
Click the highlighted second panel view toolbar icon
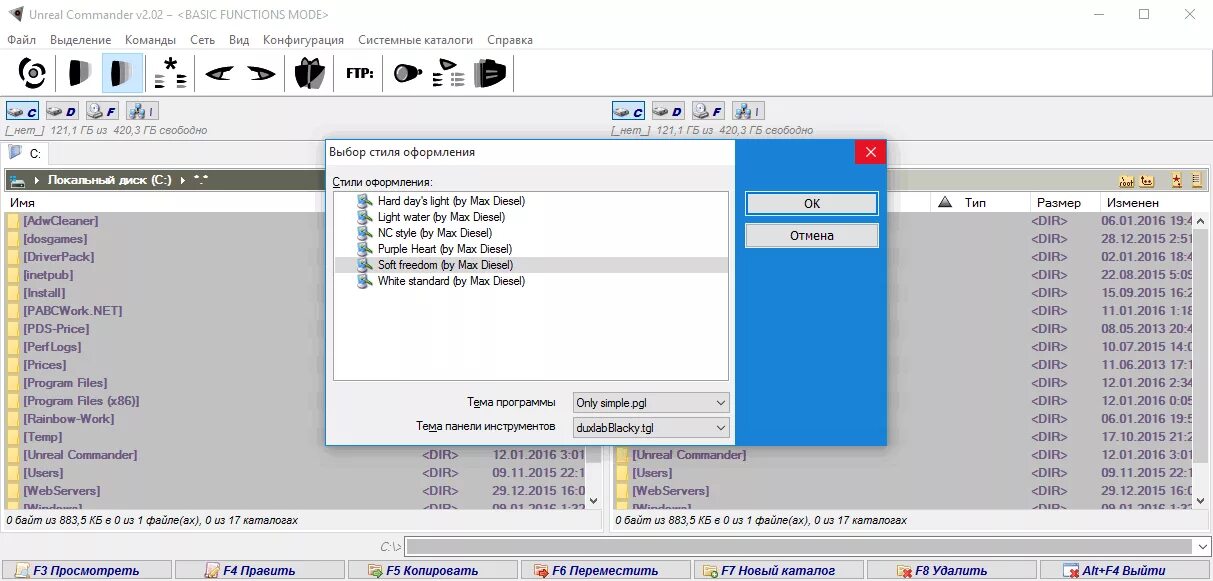pyautogui.click(x=122, y=73)
